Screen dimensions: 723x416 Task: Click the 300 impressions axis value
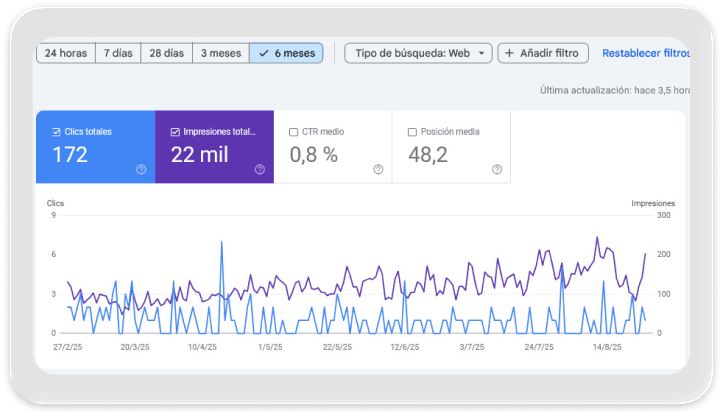pos(664,215)
